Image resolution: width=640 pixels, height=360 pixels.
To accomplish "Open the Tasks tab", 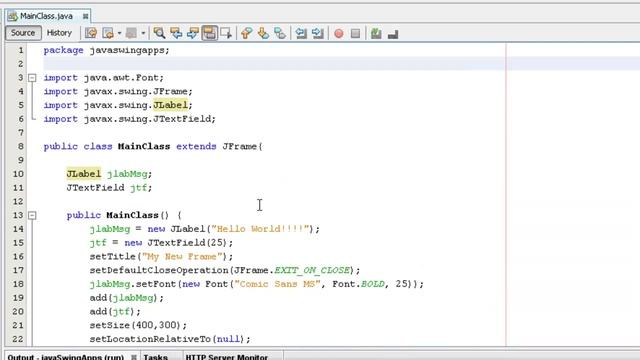I will (156, 356).
